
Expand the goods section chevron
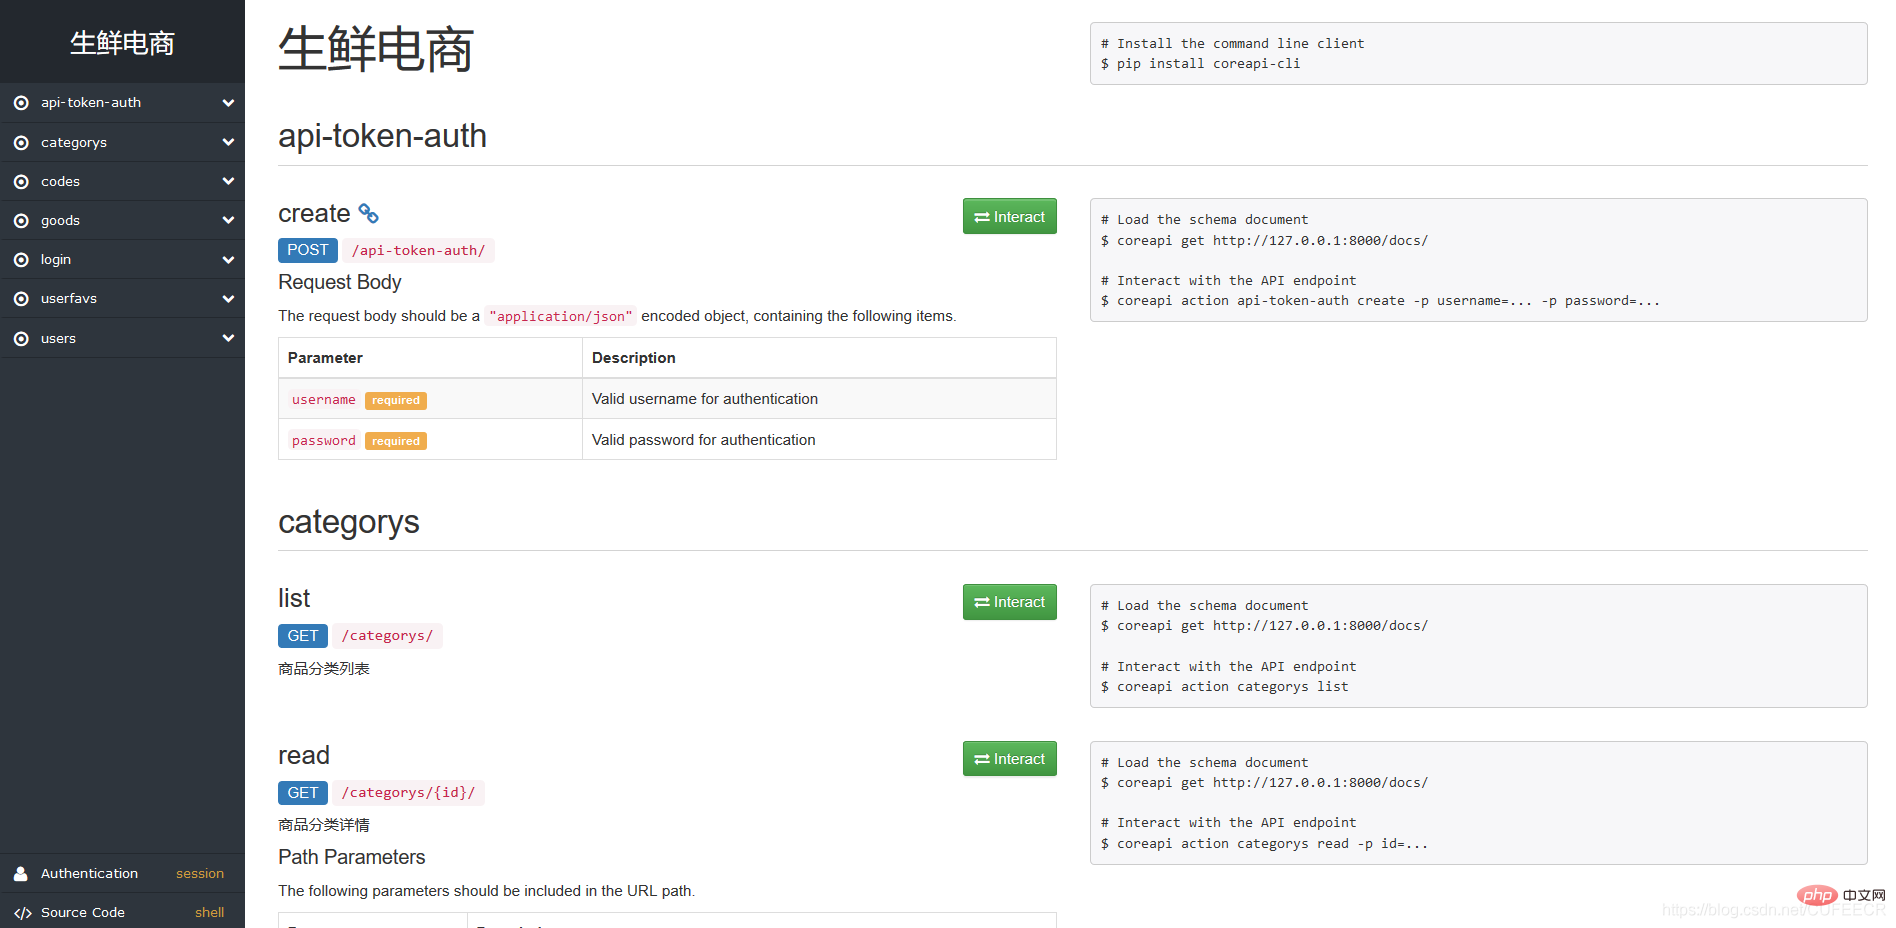pyautogui.click(x=228, y=221)
